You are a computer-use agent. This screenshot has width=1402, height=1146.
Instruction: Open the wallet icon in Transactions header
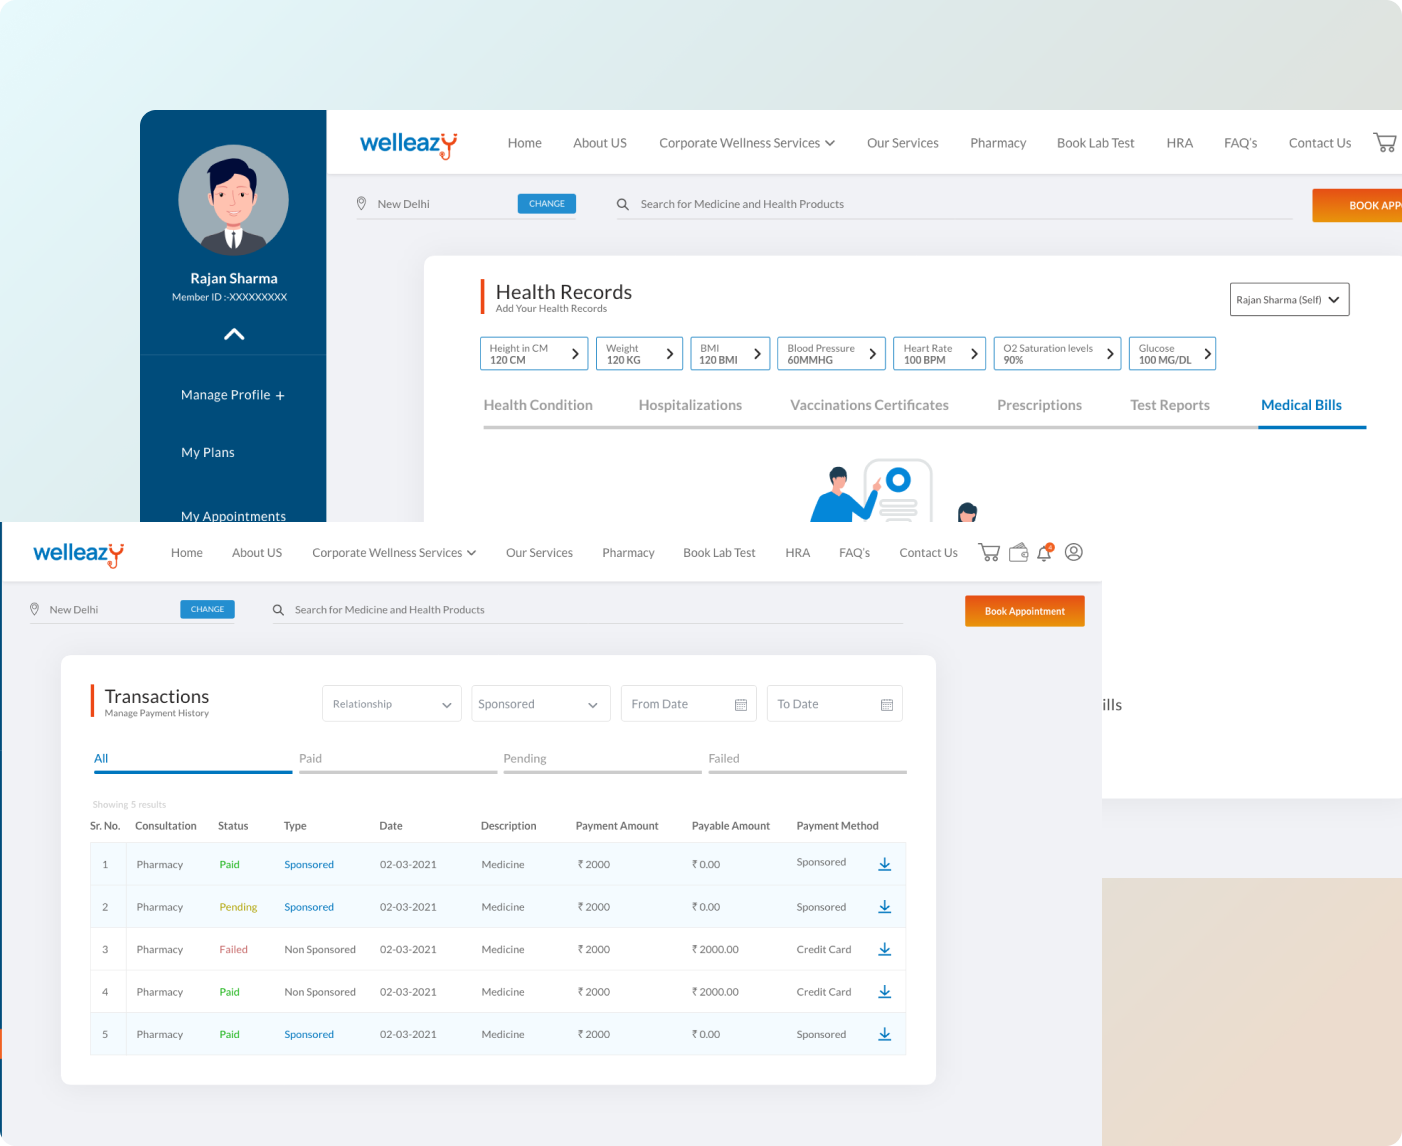(x=1018, y=552)
